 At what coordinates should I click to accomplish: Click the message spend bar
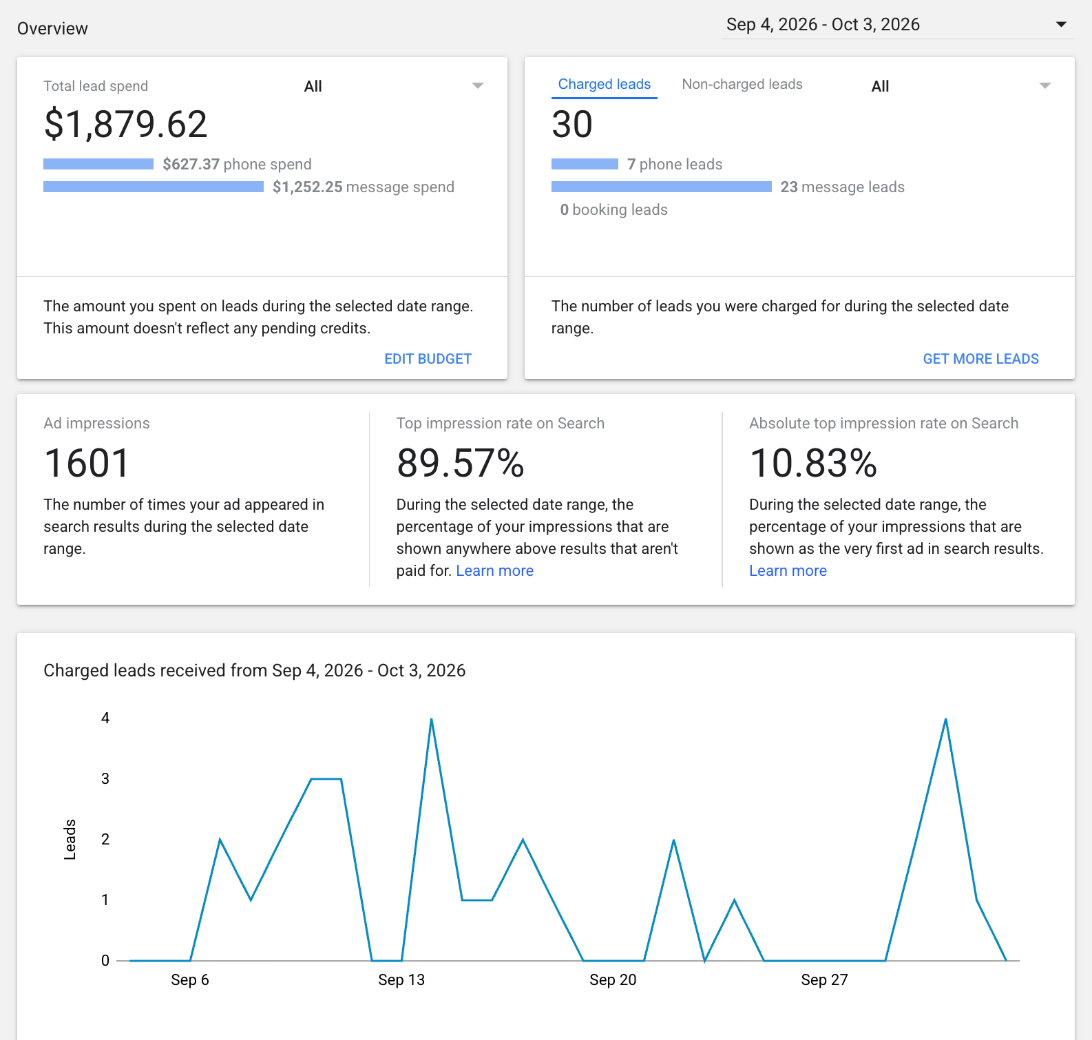click(153, 187)
